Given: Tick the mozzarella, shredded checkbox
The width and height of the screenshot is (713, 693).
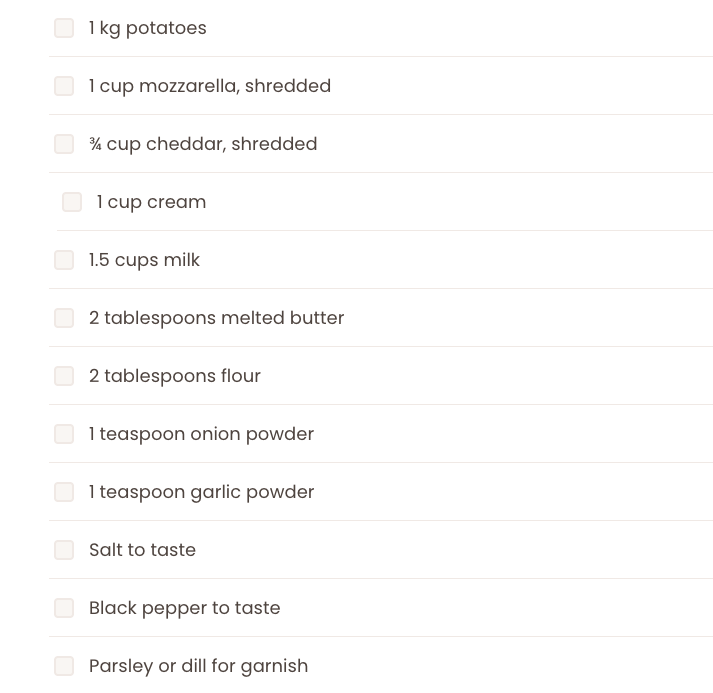Looking at the screenshot, I should tap(64, 86).
